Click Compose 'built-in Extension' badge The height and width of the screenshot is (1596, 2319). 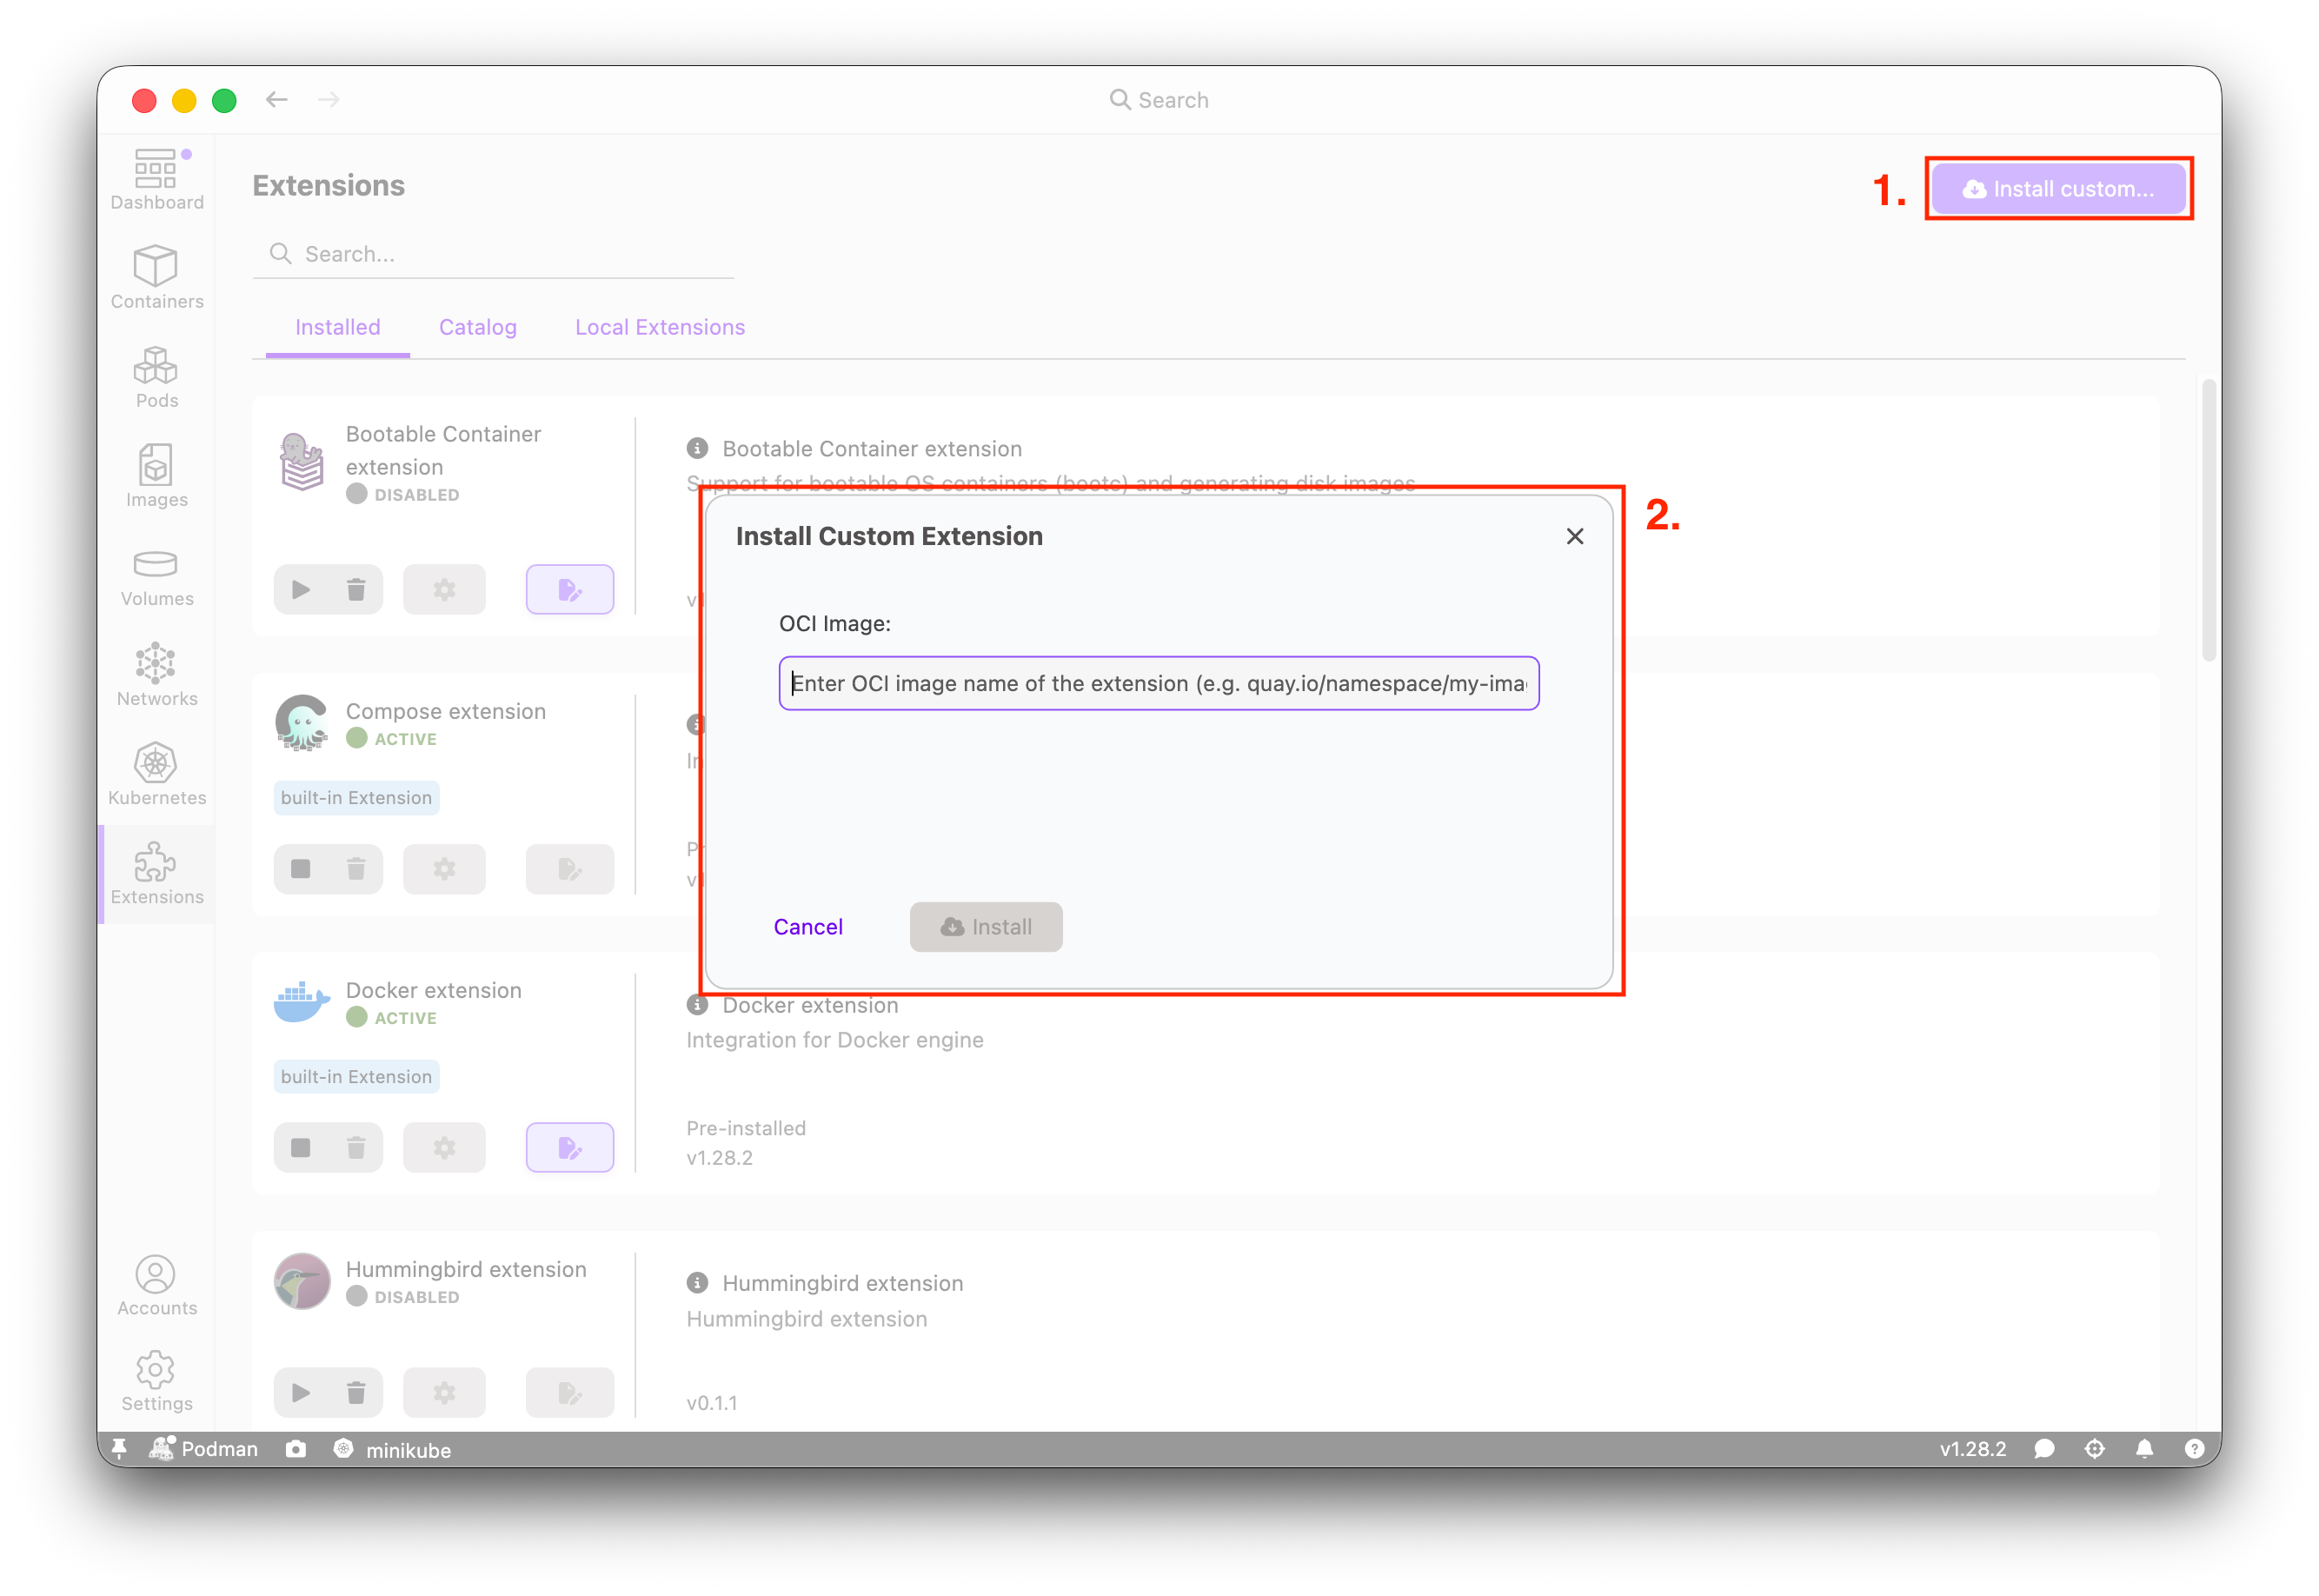pos(356,798)
